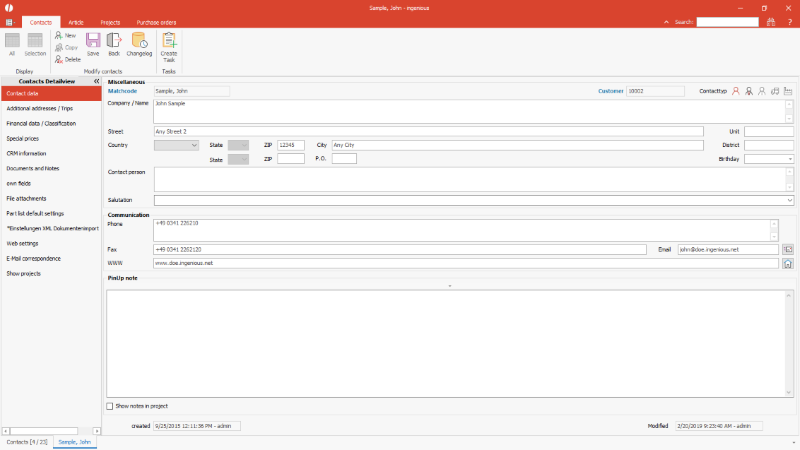
Task: Open Documents and Notes section
Action: 32,168
